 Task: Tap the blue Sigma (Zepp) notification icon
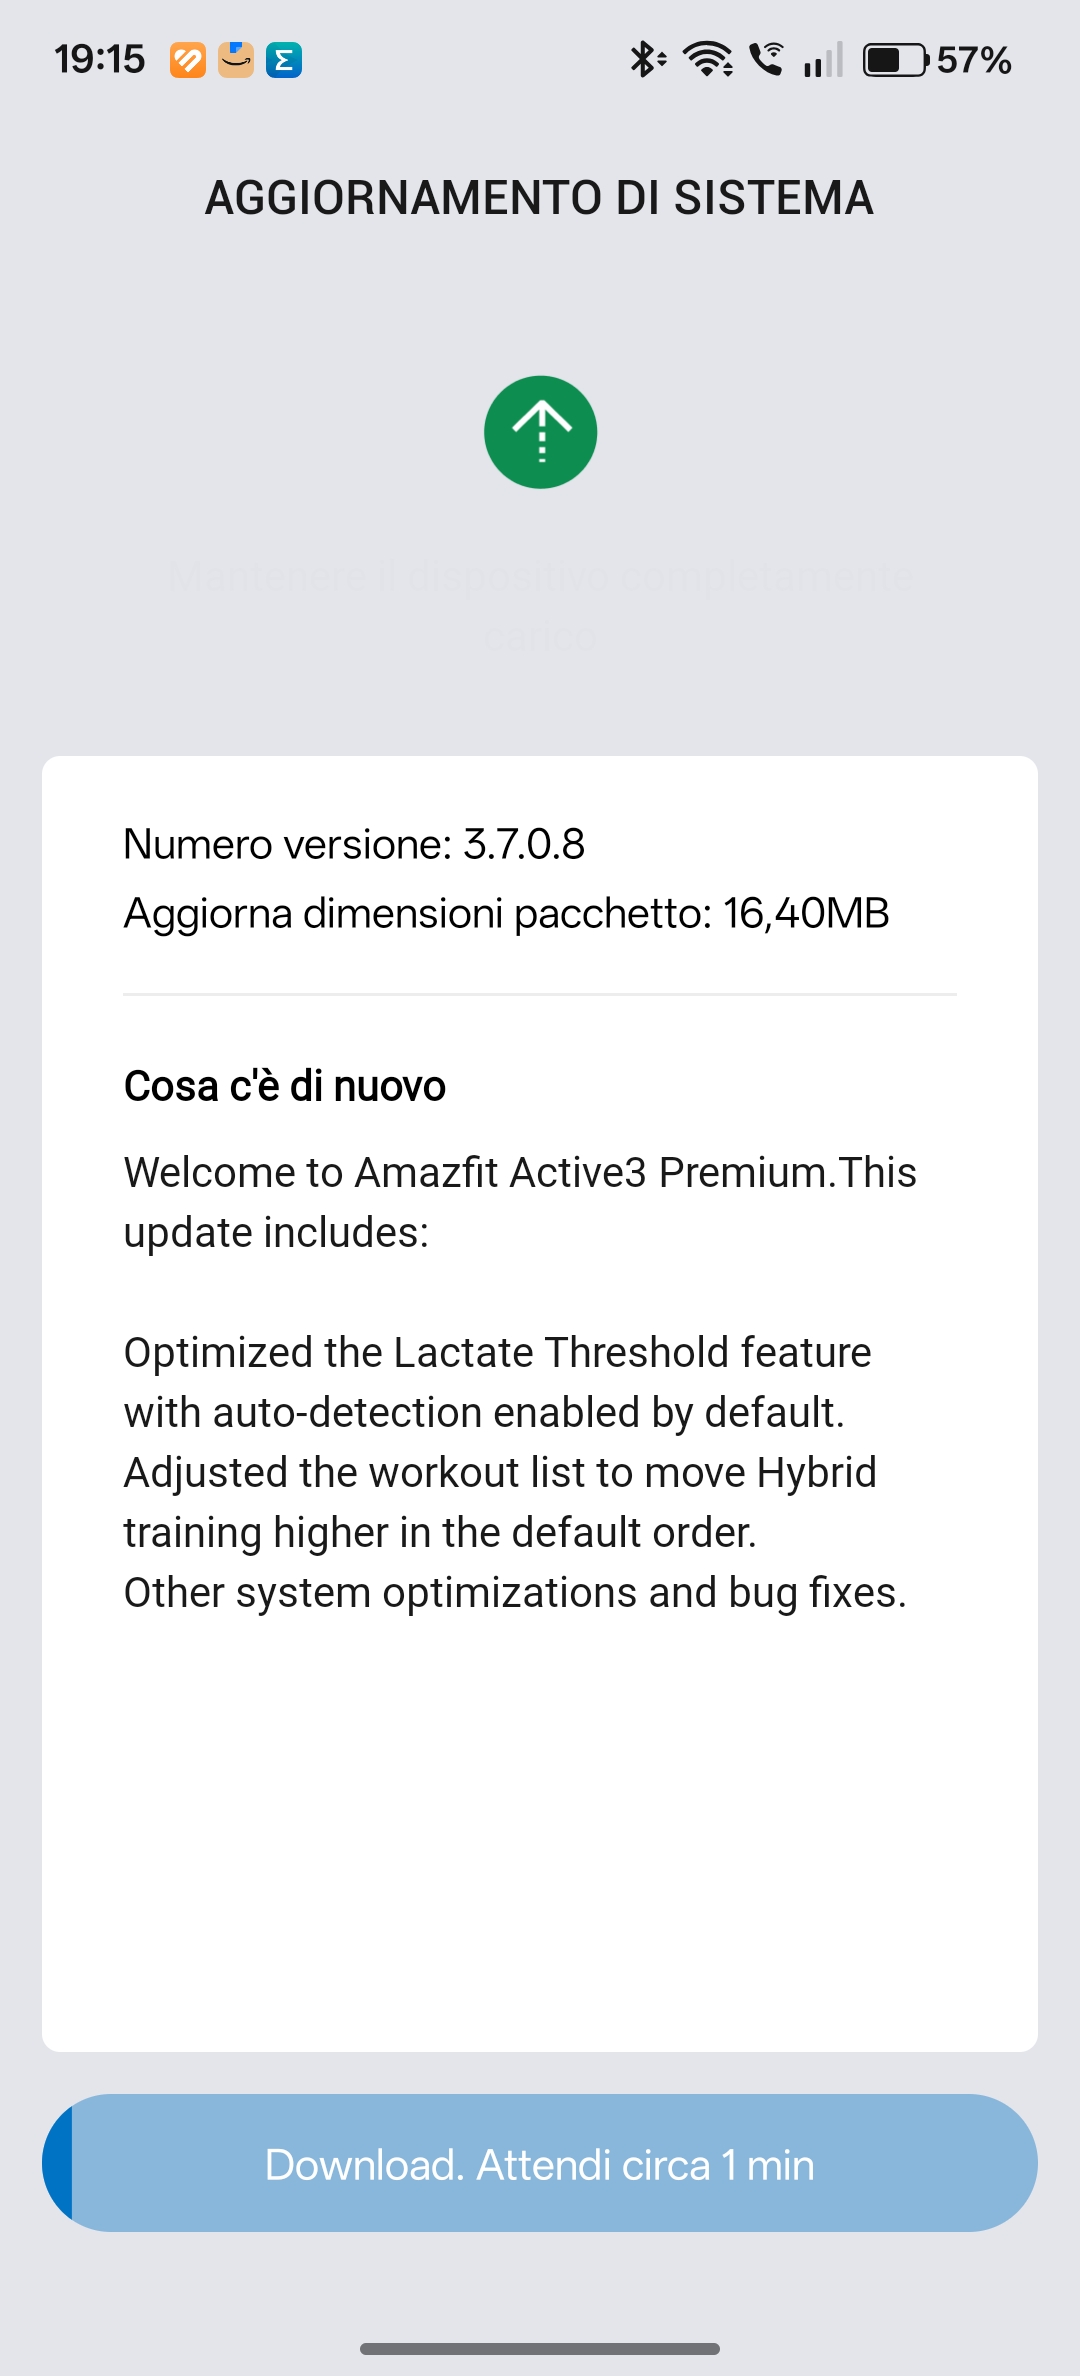tap(284, 60)
